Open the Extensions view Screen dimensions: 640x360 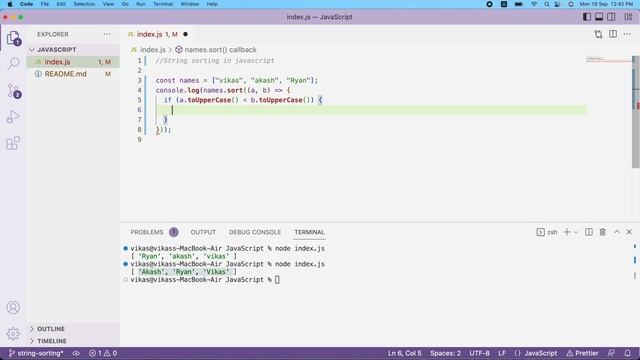tap(13, 143)
